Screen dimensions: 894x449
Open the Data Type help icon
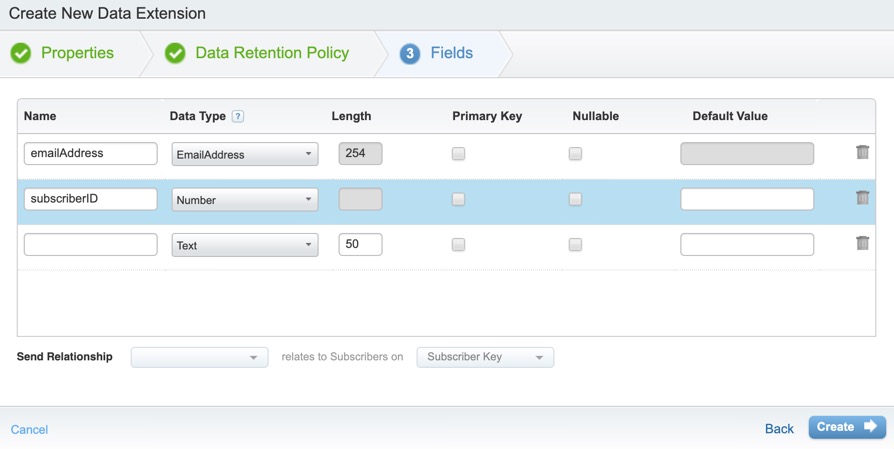pos(238,116)
